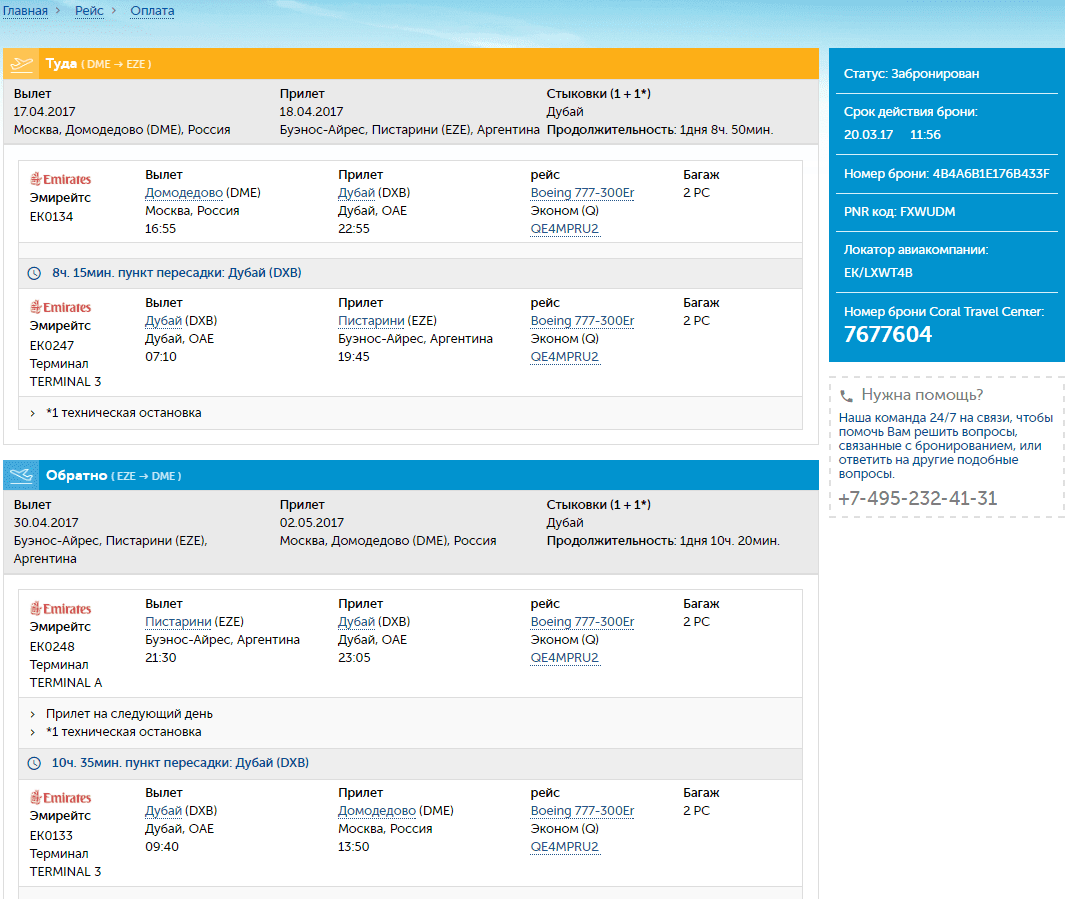Open Дубай arrival link for EK0248

357,621
